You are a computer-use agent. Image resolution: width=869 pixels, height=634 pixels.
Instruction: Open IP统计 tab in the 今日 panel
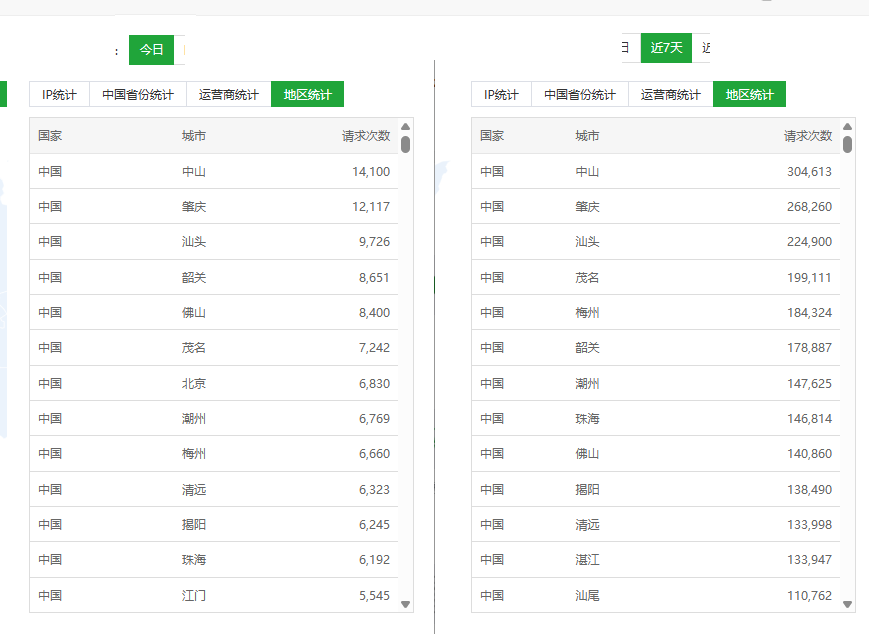coord(59,95)
